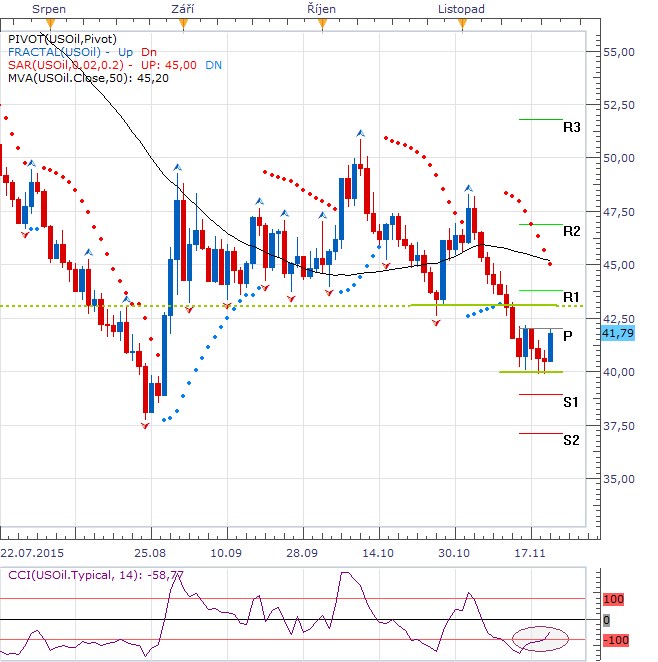Click the down fractal arrow below late-October low

[x=436, y=323]
